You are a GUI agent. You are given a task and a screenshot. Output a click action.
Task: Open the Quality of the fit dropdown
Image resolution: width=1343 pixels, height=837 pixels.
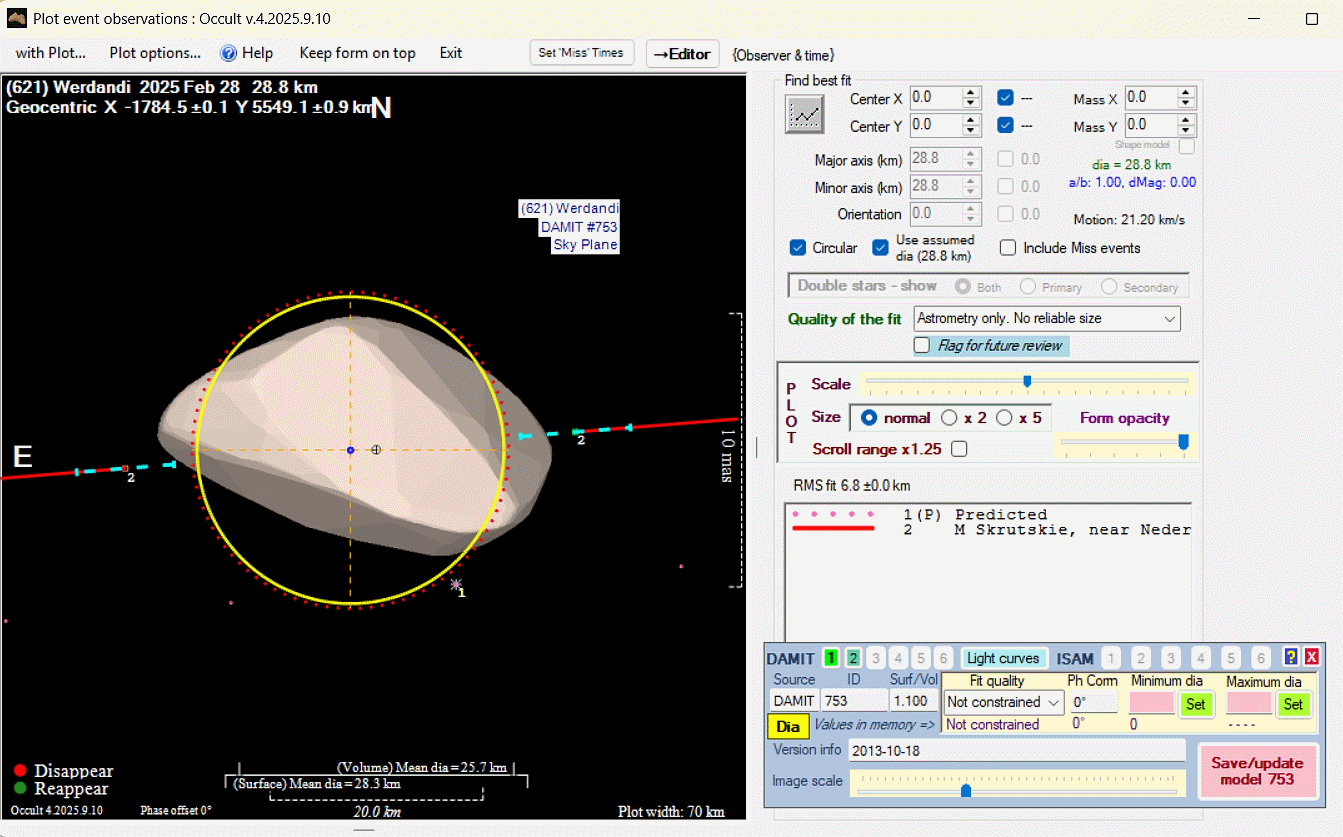pyautogui.click(x=1047, y=319)
